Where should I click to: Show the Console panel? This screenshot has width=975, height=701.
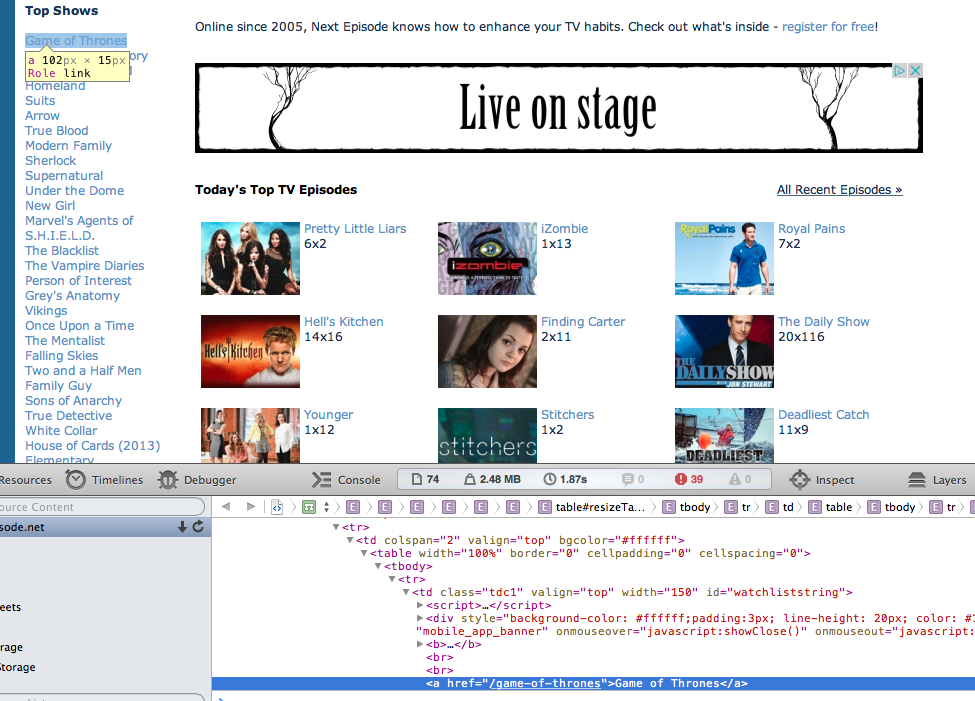pos(346,480)
